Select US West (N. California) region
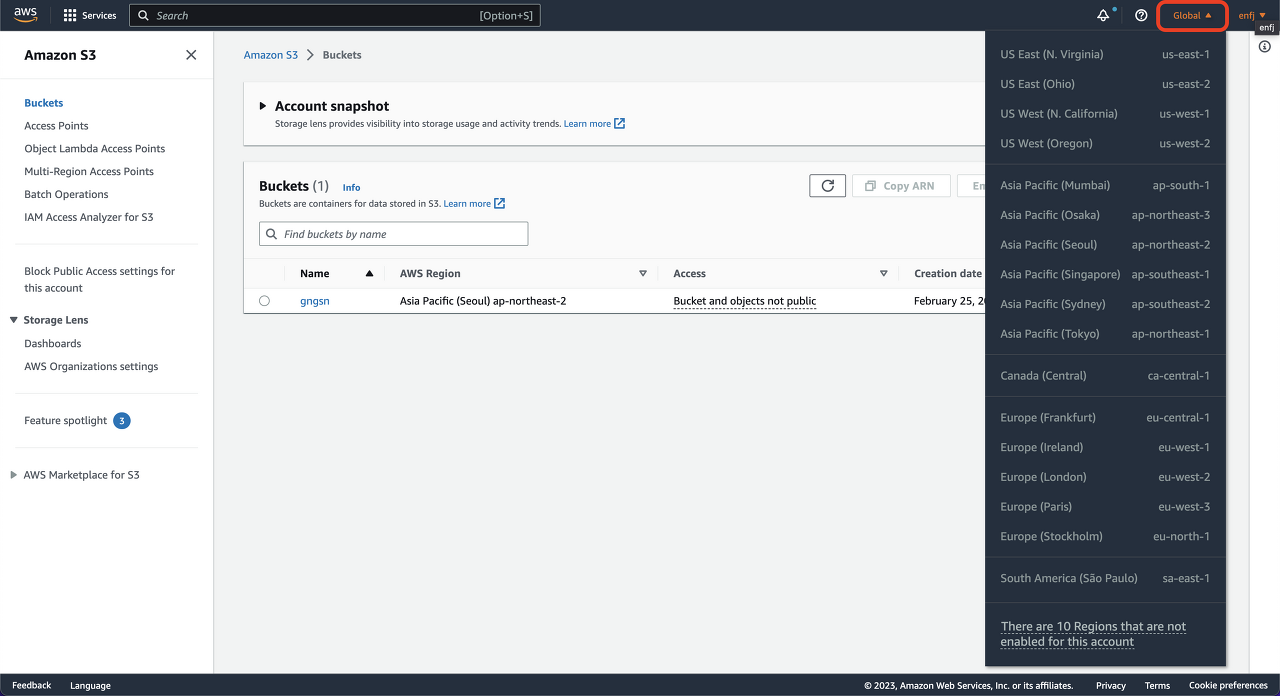The image size is (1280, 696). [x=1105, y=114]
